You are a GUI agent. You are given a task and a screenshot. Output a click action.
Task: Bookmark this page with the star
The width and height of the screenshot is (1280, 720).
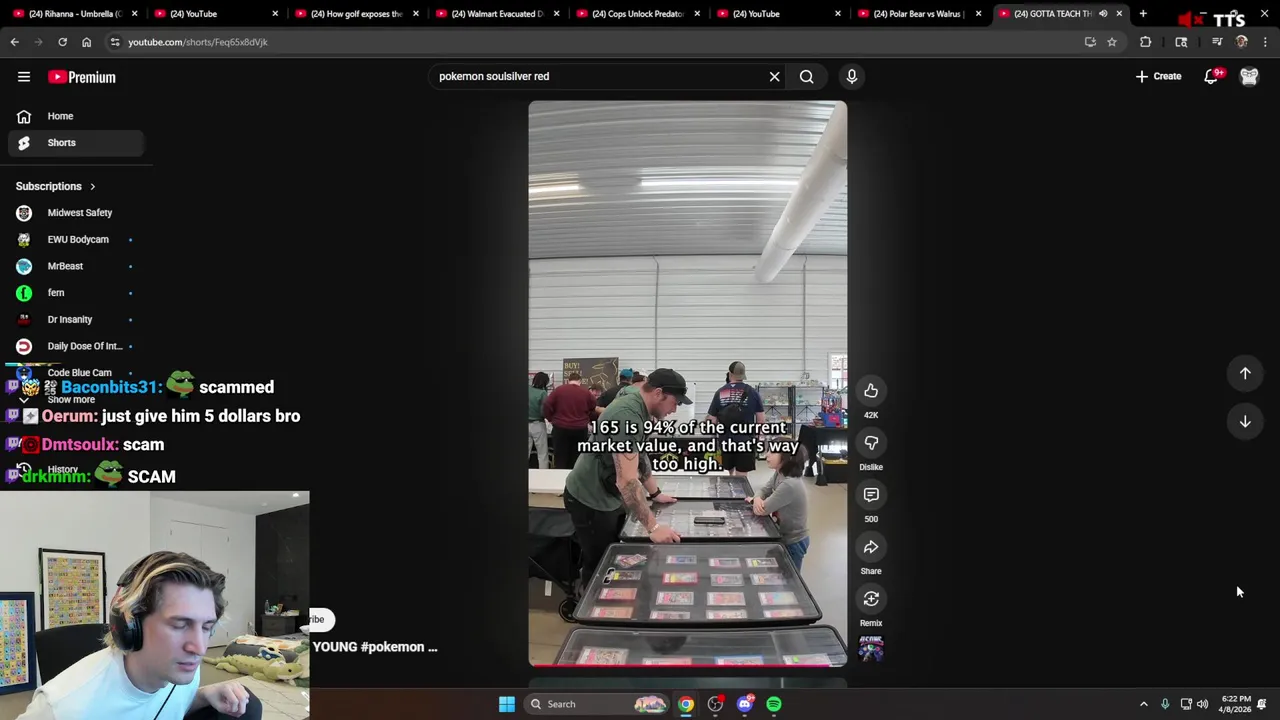[x=1111, y=42]
